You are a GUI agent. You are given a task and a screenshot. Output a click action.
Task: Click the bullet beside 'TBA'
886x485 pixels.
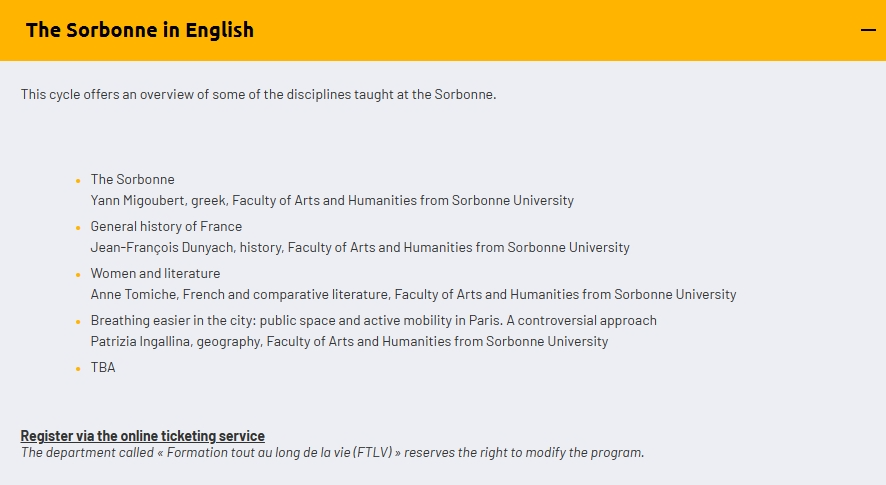[x=78, y=369]
